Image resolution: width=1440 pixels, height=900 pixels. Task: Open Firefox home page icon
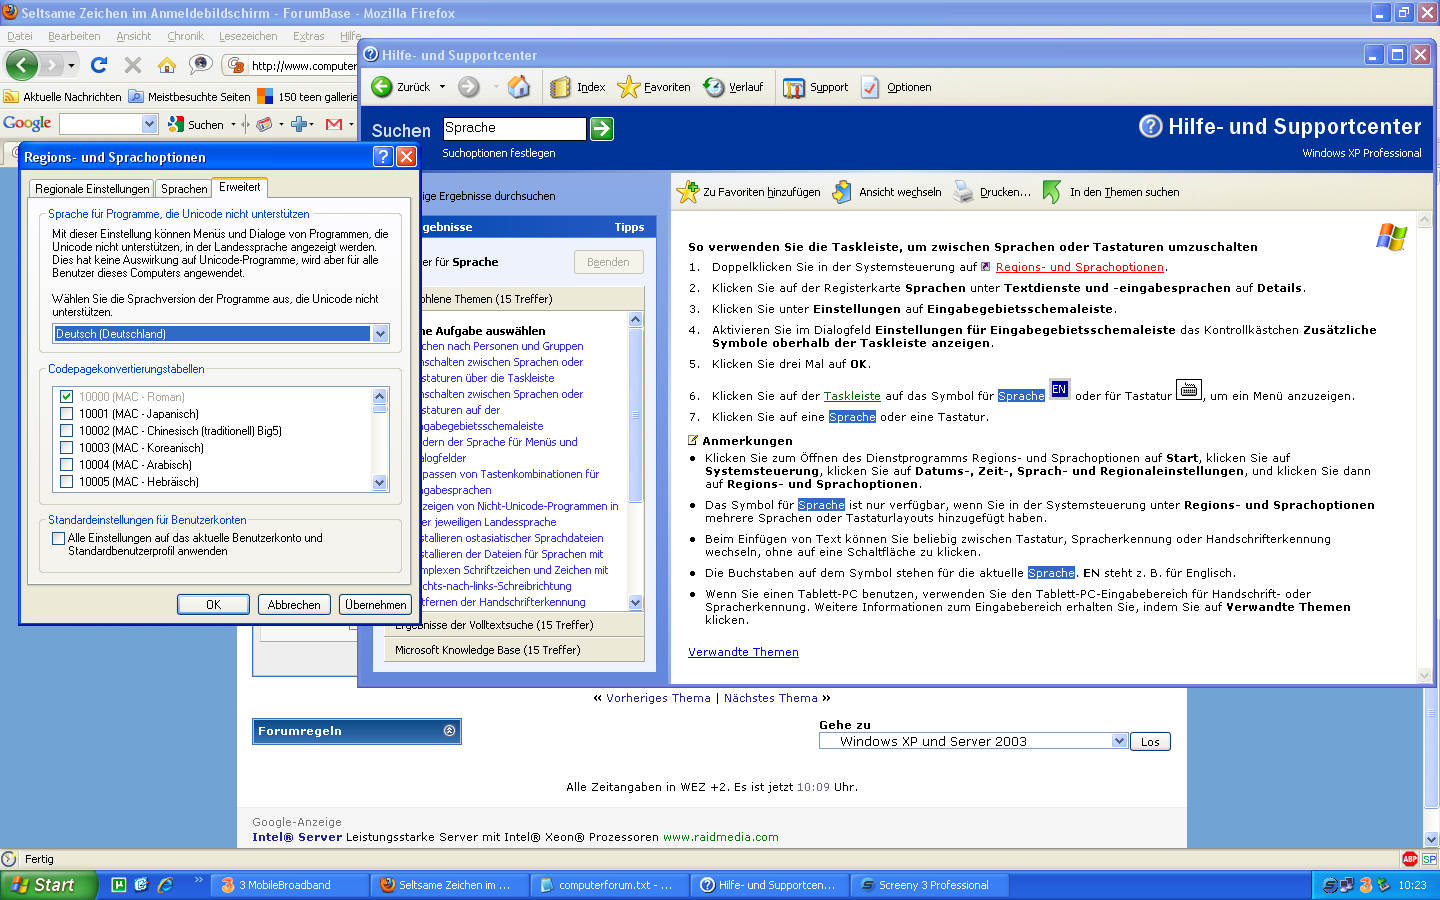tap(166, 65)
